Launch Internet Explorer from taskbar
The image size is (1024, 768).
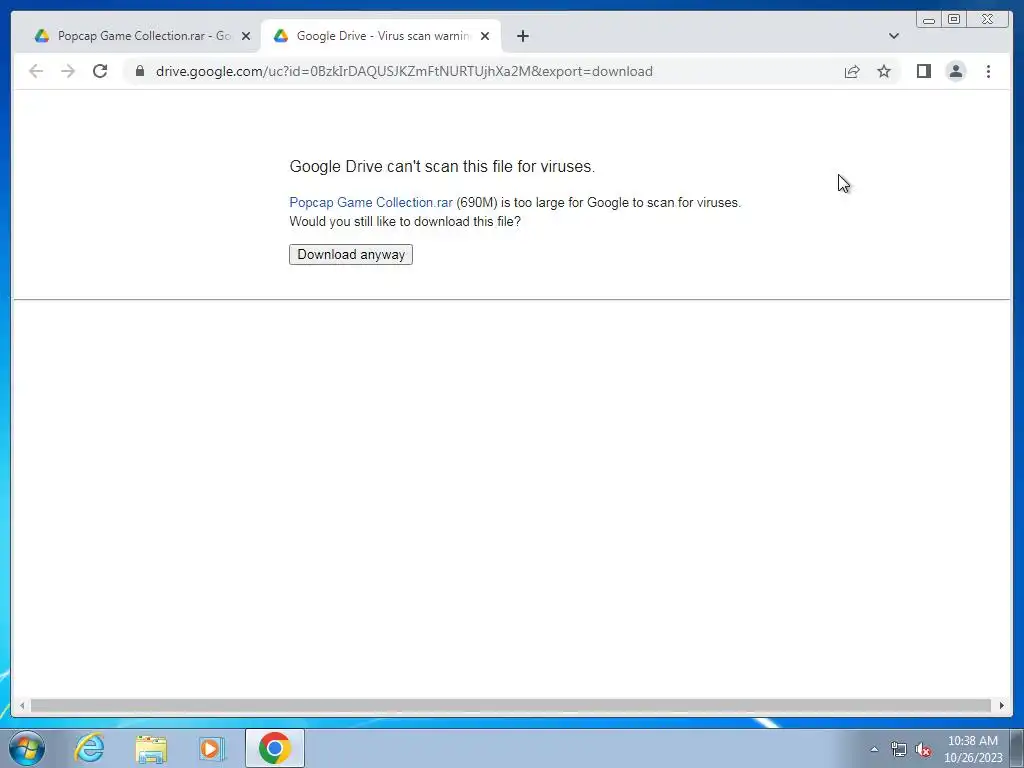pyautogui.click(x=89, y=748)
